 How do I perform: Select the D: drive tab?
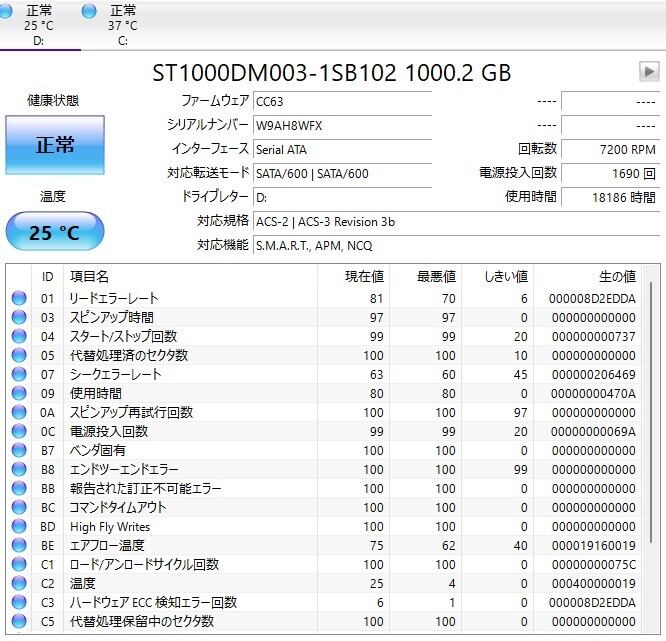click(39, 25)
